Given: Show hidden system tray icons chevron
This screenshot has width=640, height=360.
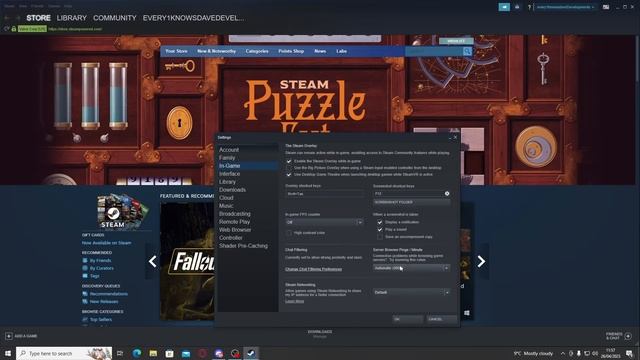Looking at the screenshot, I should pyautogui.click(x=563, y=353).
